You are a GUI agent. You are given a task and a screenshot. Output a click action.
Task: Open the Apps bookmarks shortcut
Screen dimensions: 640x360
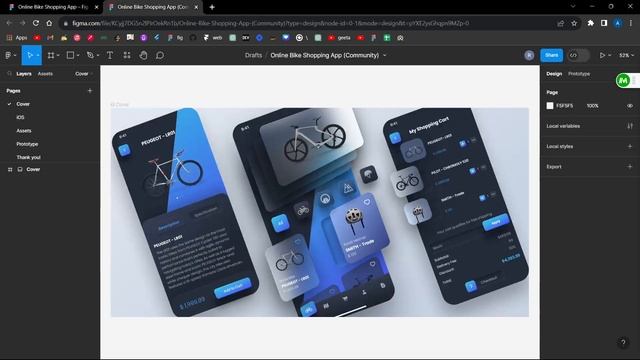pos(17,38)
